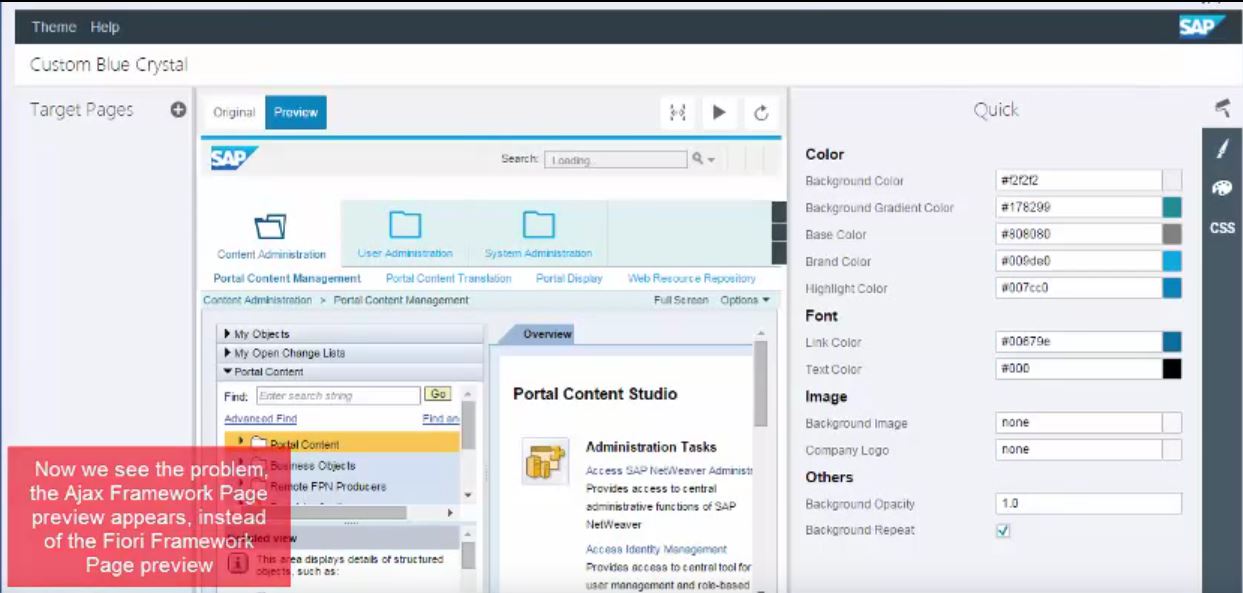The width and height of the screenshot is (1243, 593).
Task: Click the Full Screen link
Action: [681, 300]
